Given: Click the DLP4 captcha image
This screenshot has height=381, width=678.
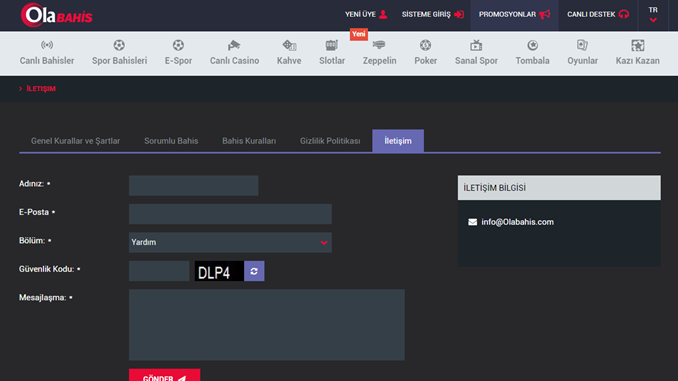Looking at the screenshot, I should tap(219, 271).
